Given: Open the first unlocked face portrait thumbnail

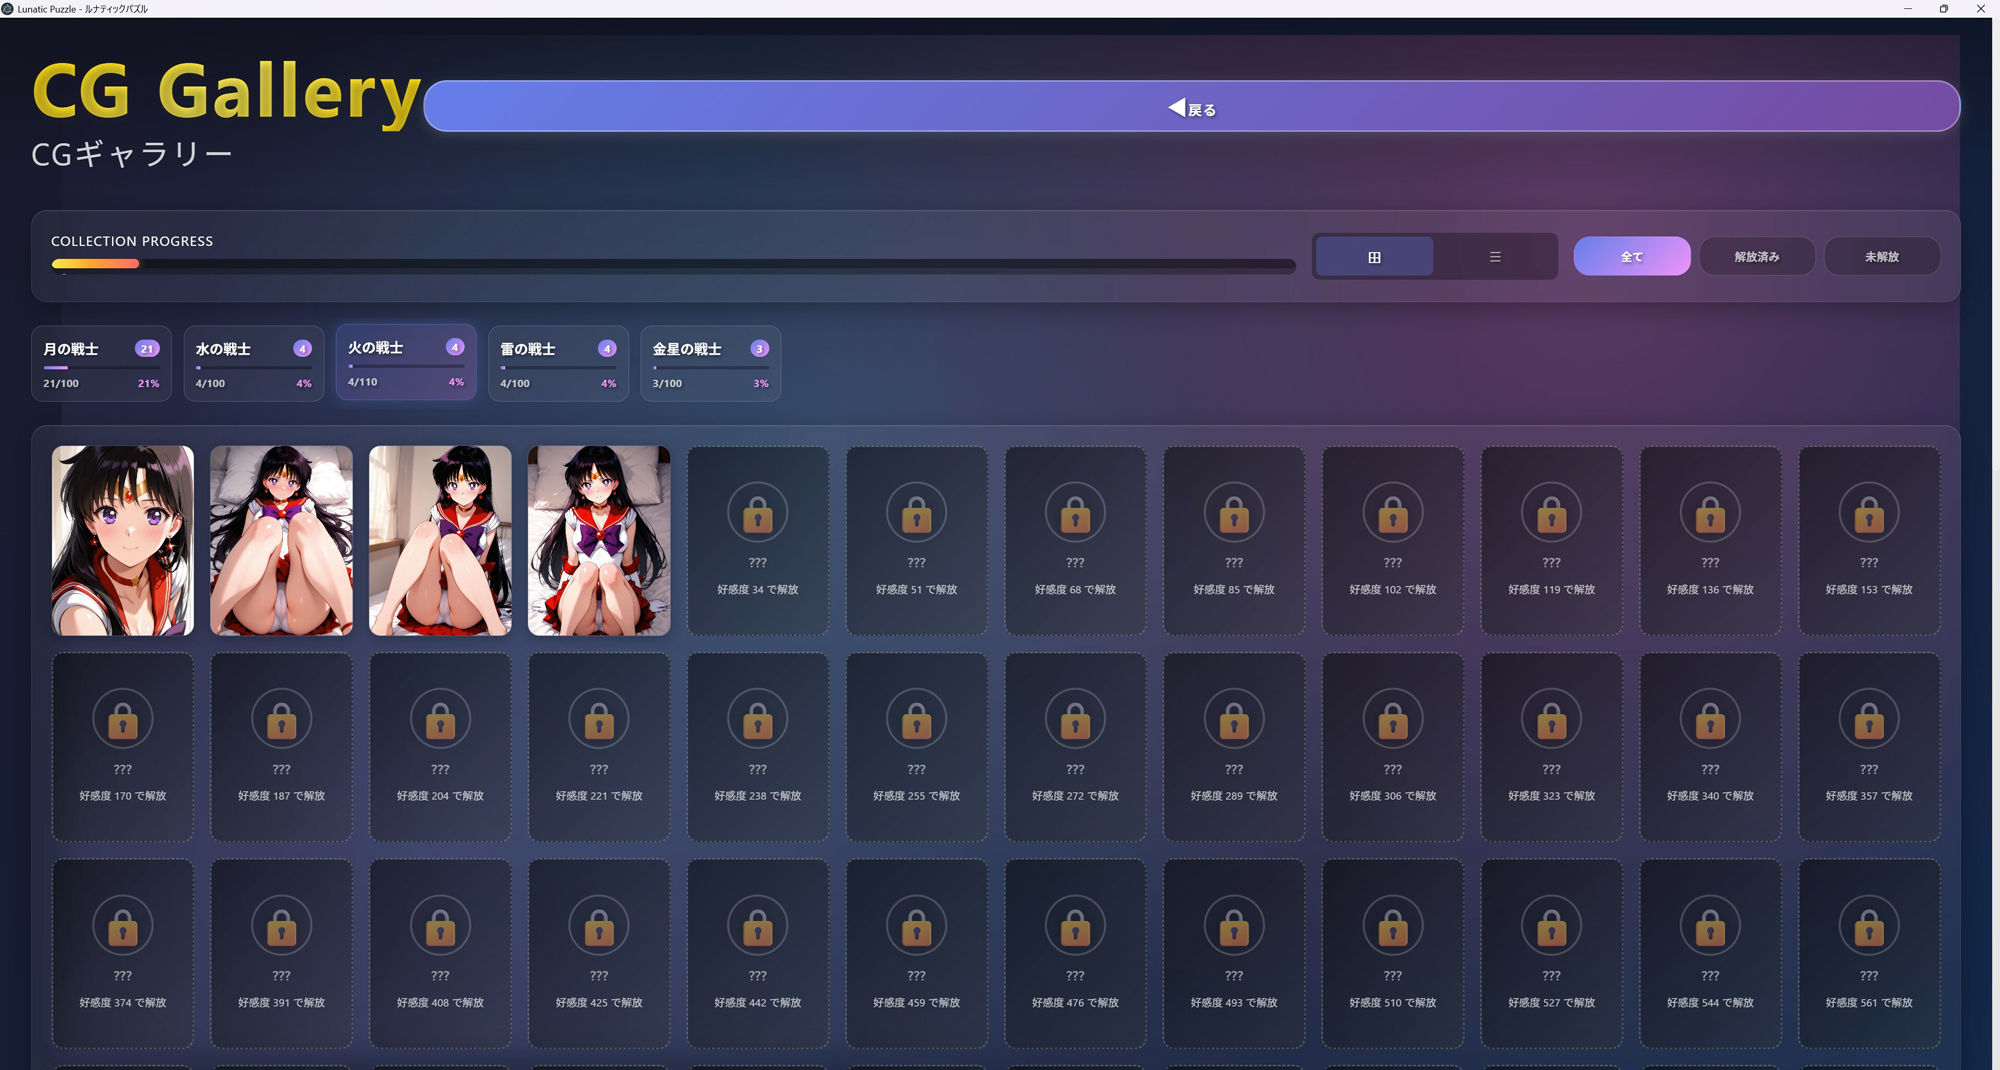Looking at the screenshot, I should 122,541.
